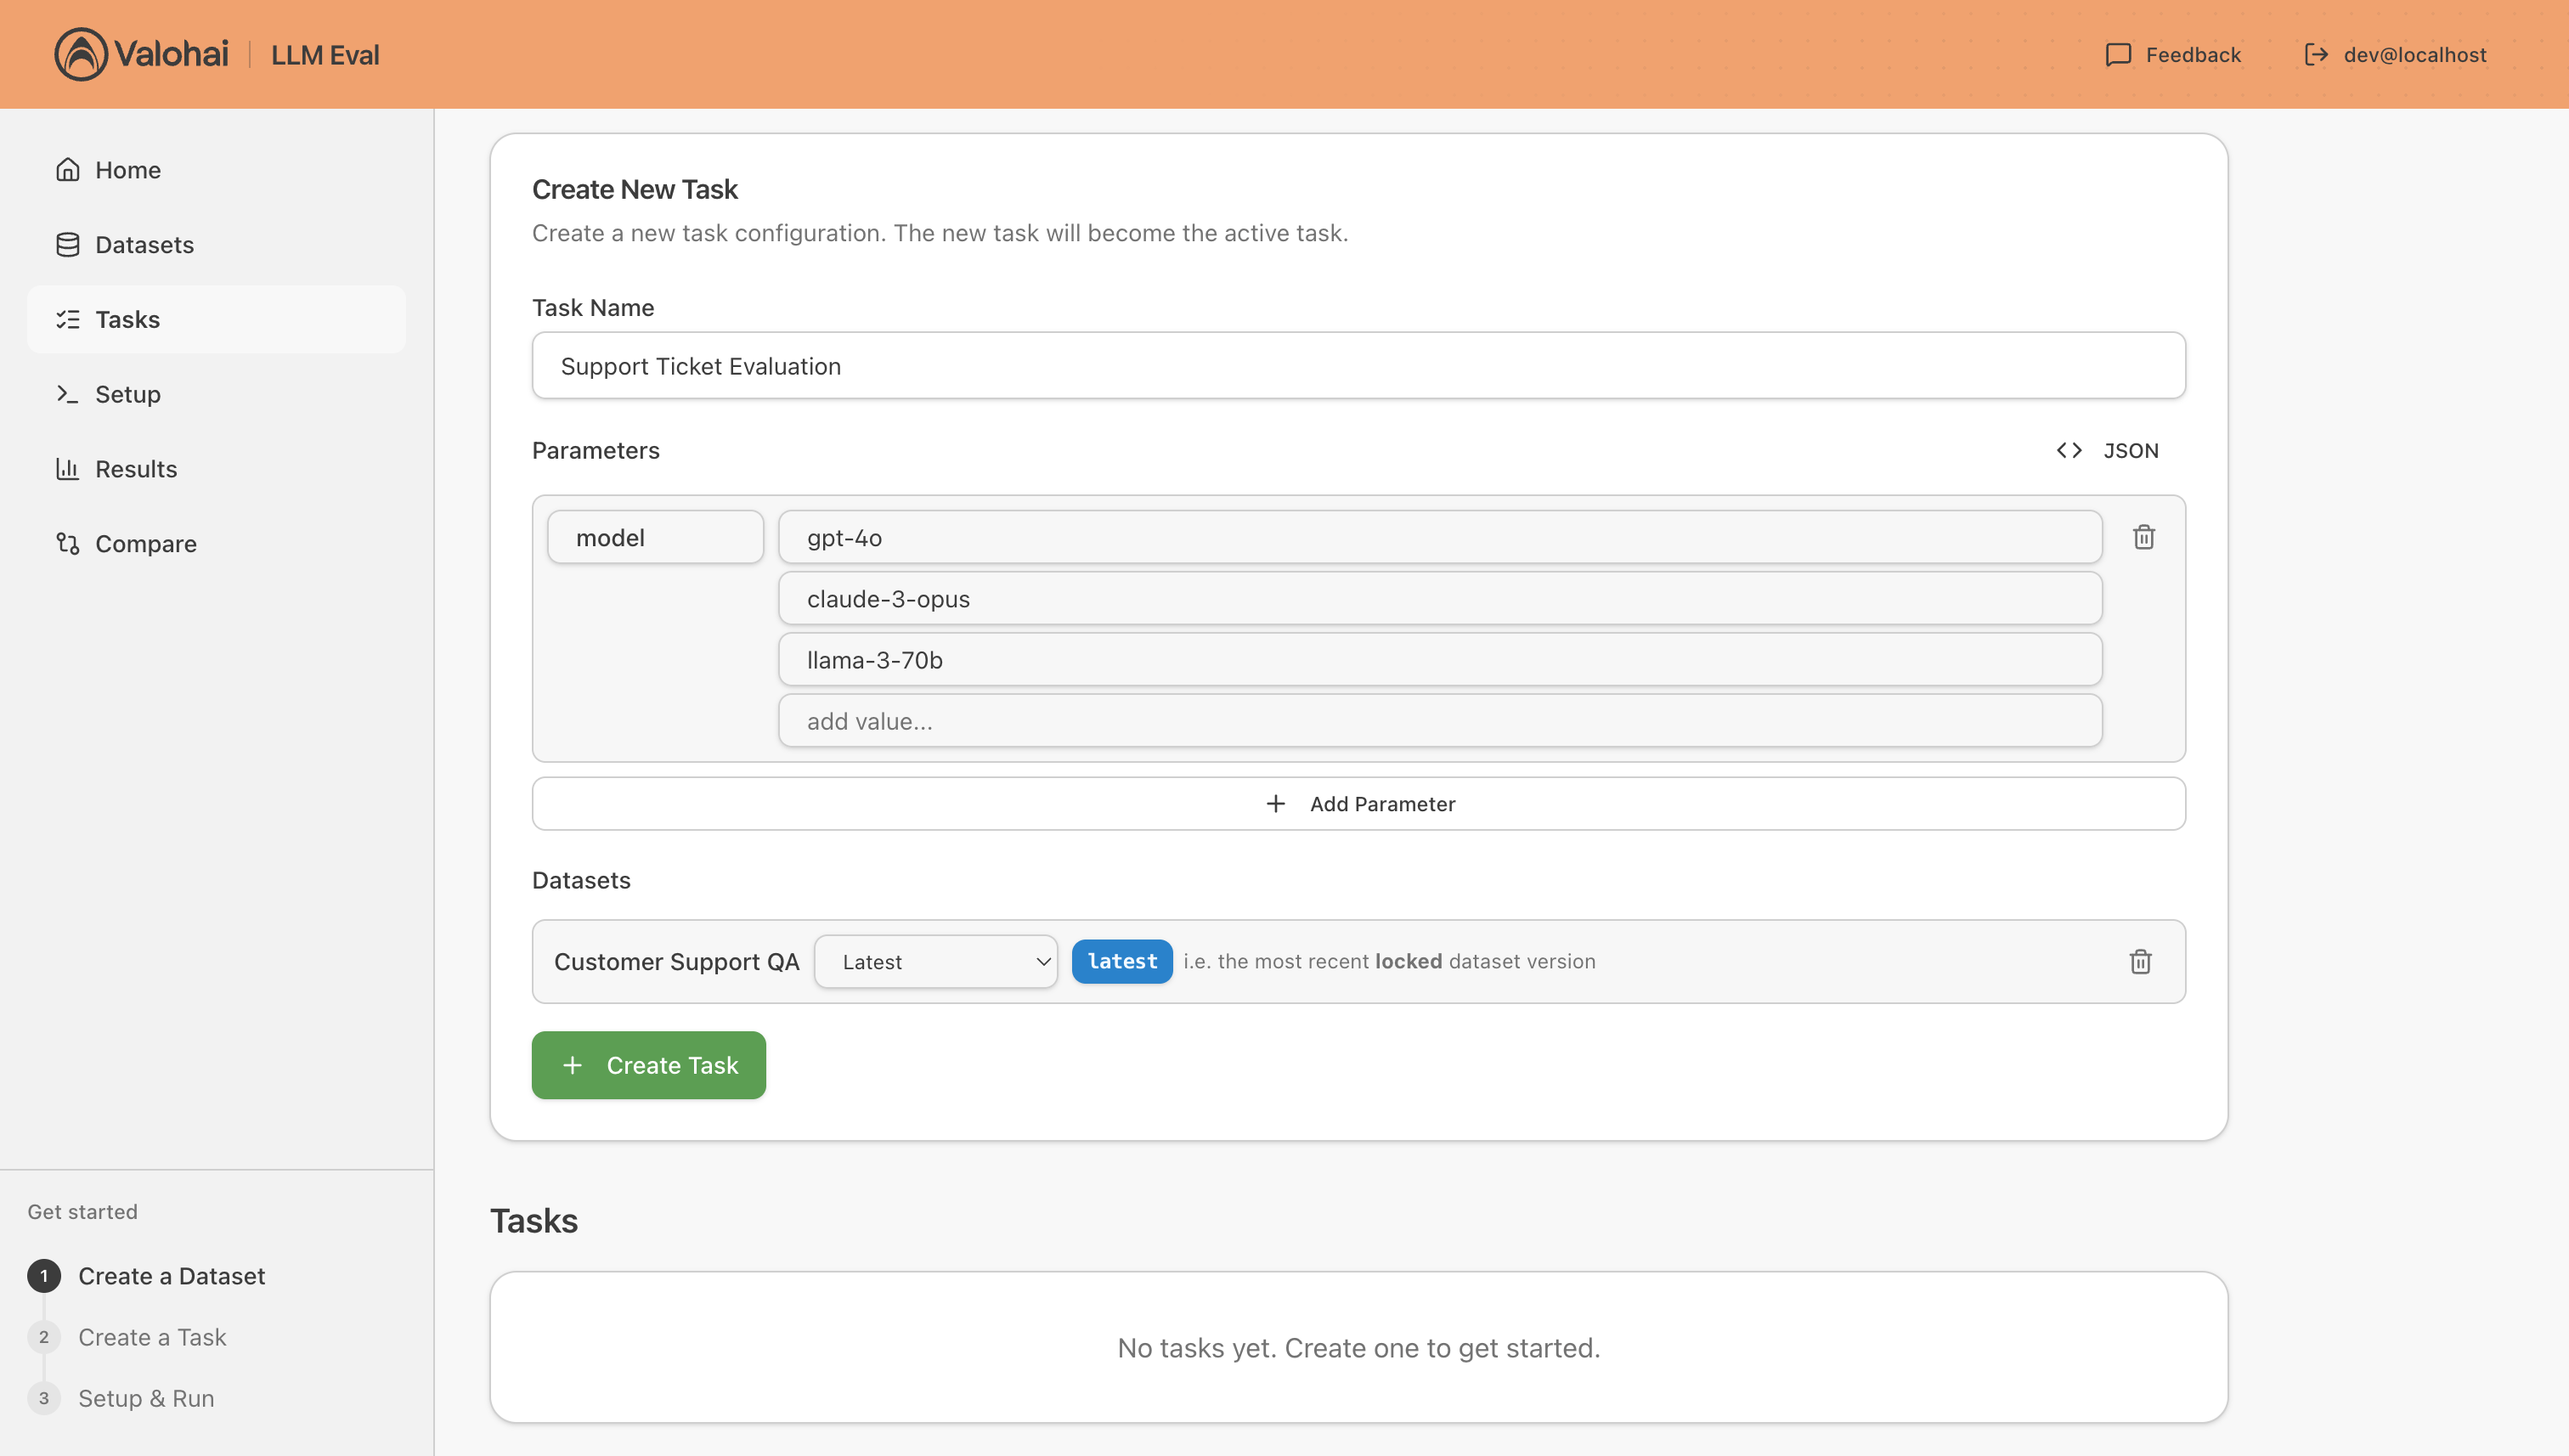The width and height of the screenshot is (2569, 1456).
Task: Click the Task Name input field
Action: point(1358,366)
